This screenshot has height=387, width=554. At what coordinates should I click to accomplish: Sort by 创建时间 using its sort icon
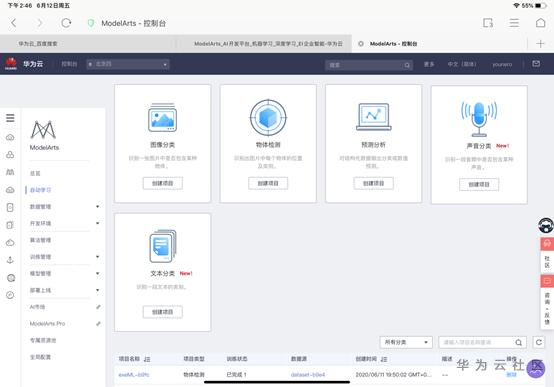coord(384,359)
